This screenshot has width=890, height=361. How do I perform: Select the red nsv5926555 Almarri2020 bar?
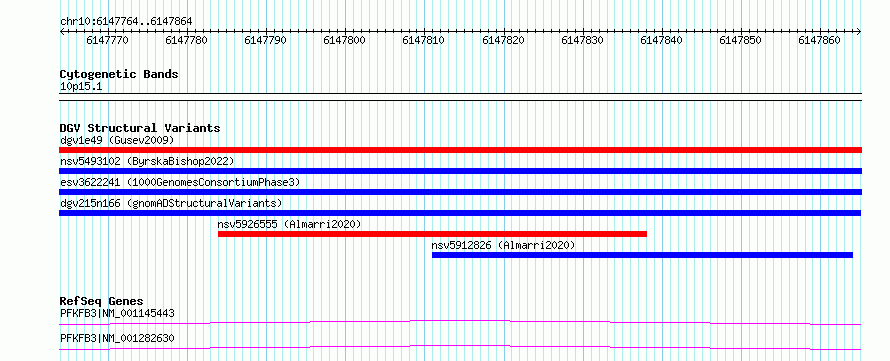[433, 234]
